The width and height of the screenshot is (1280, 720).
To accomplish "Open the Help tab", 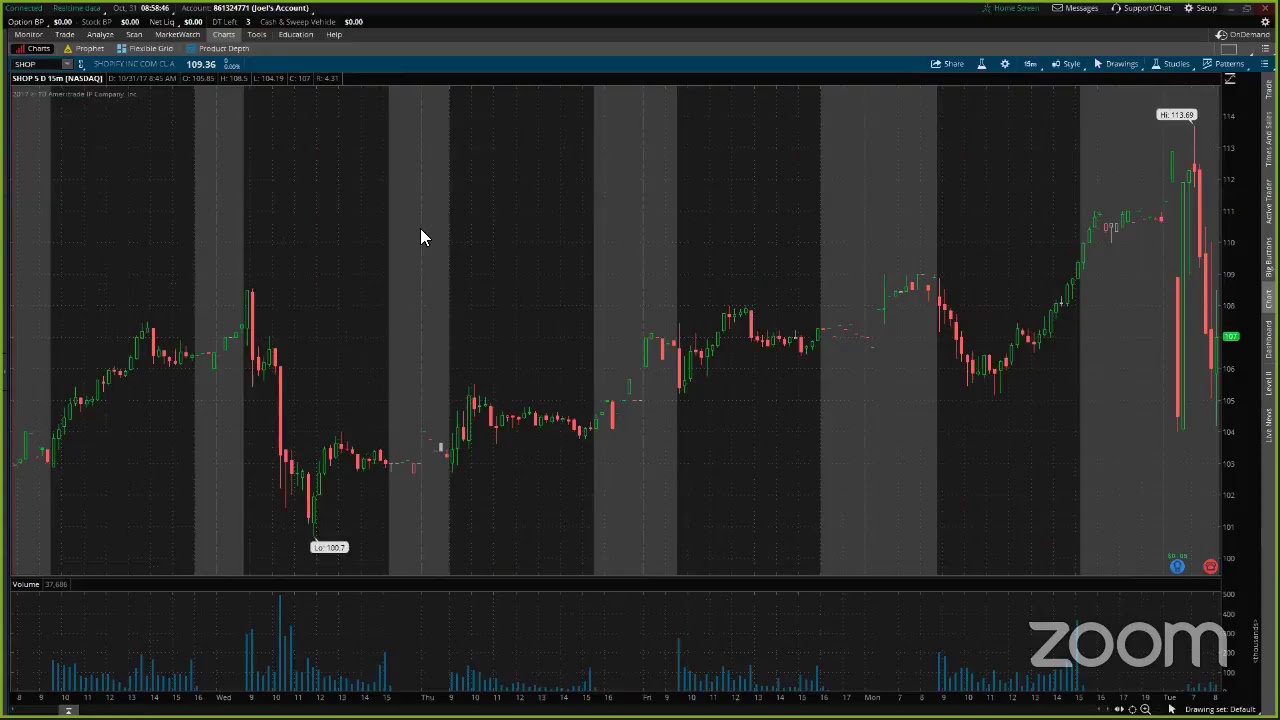I will [x=334, y=34].
